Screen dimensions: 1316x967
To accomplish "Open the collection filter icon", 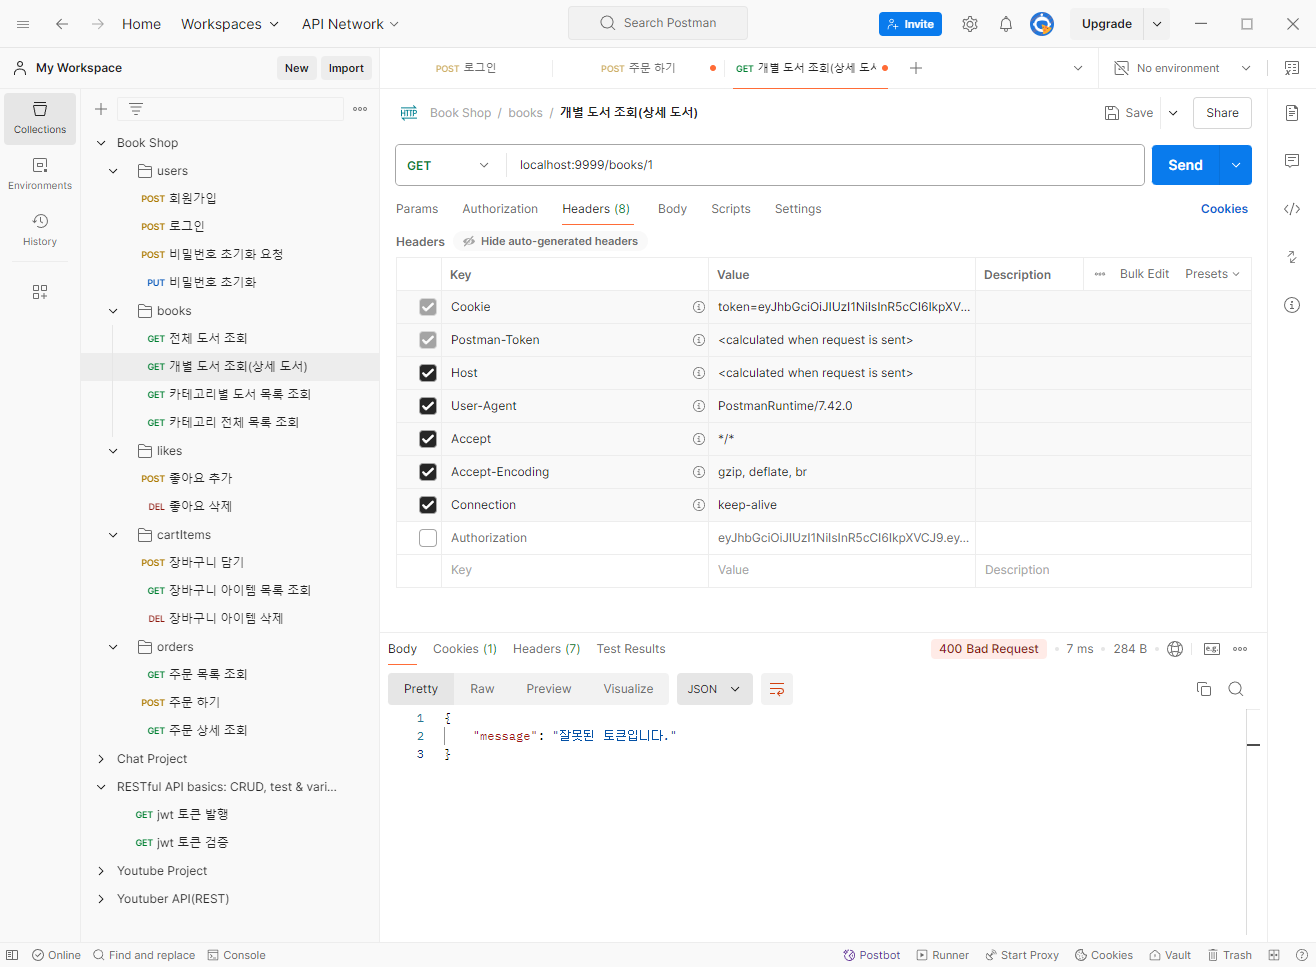I will coord(136,109).
